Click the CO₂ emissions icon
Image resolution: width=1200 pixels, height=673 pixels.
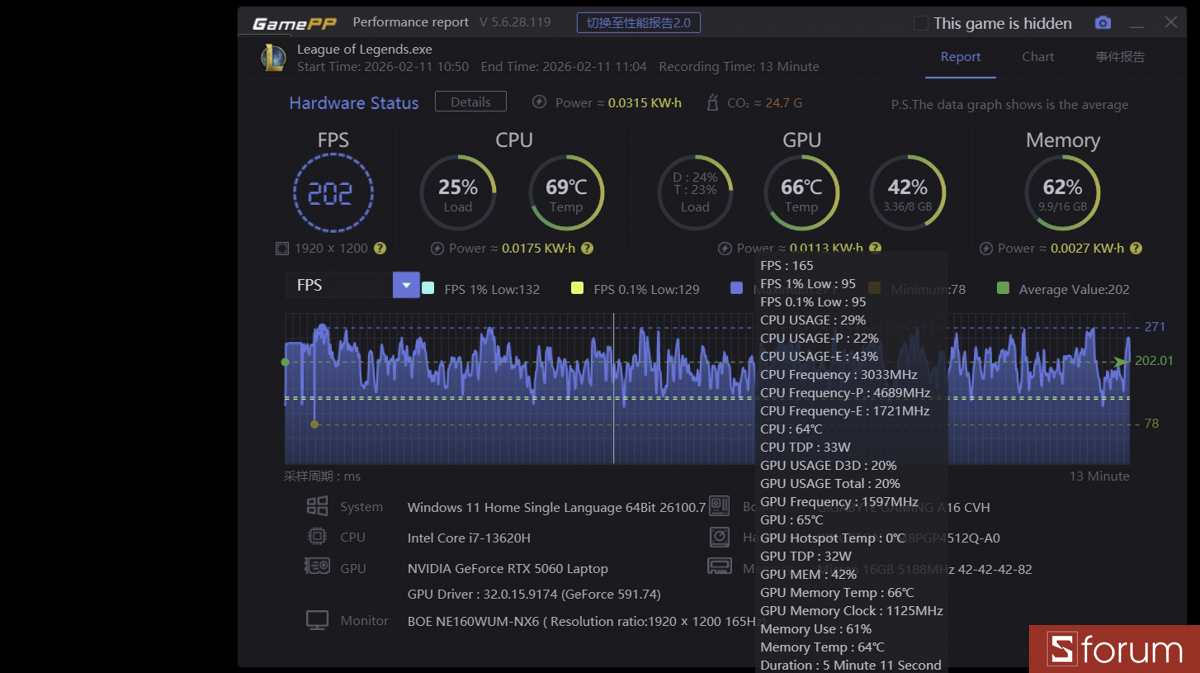[x=712, y=102]
